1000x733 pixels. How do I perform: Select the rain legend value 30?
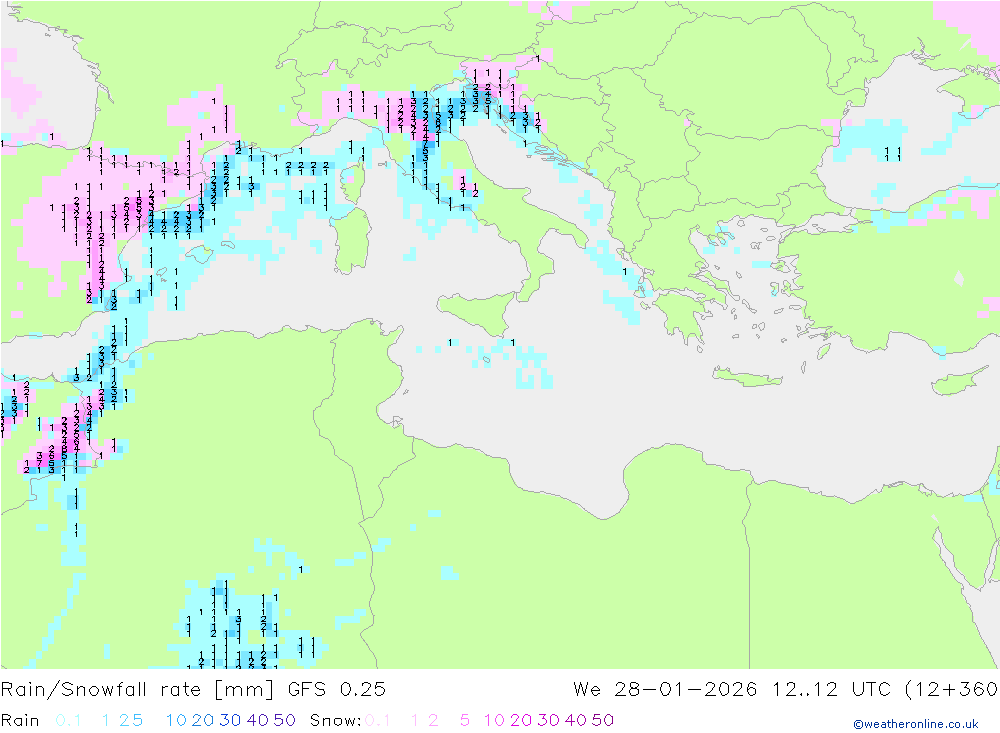pyautogui.click(x=230, y=720)
